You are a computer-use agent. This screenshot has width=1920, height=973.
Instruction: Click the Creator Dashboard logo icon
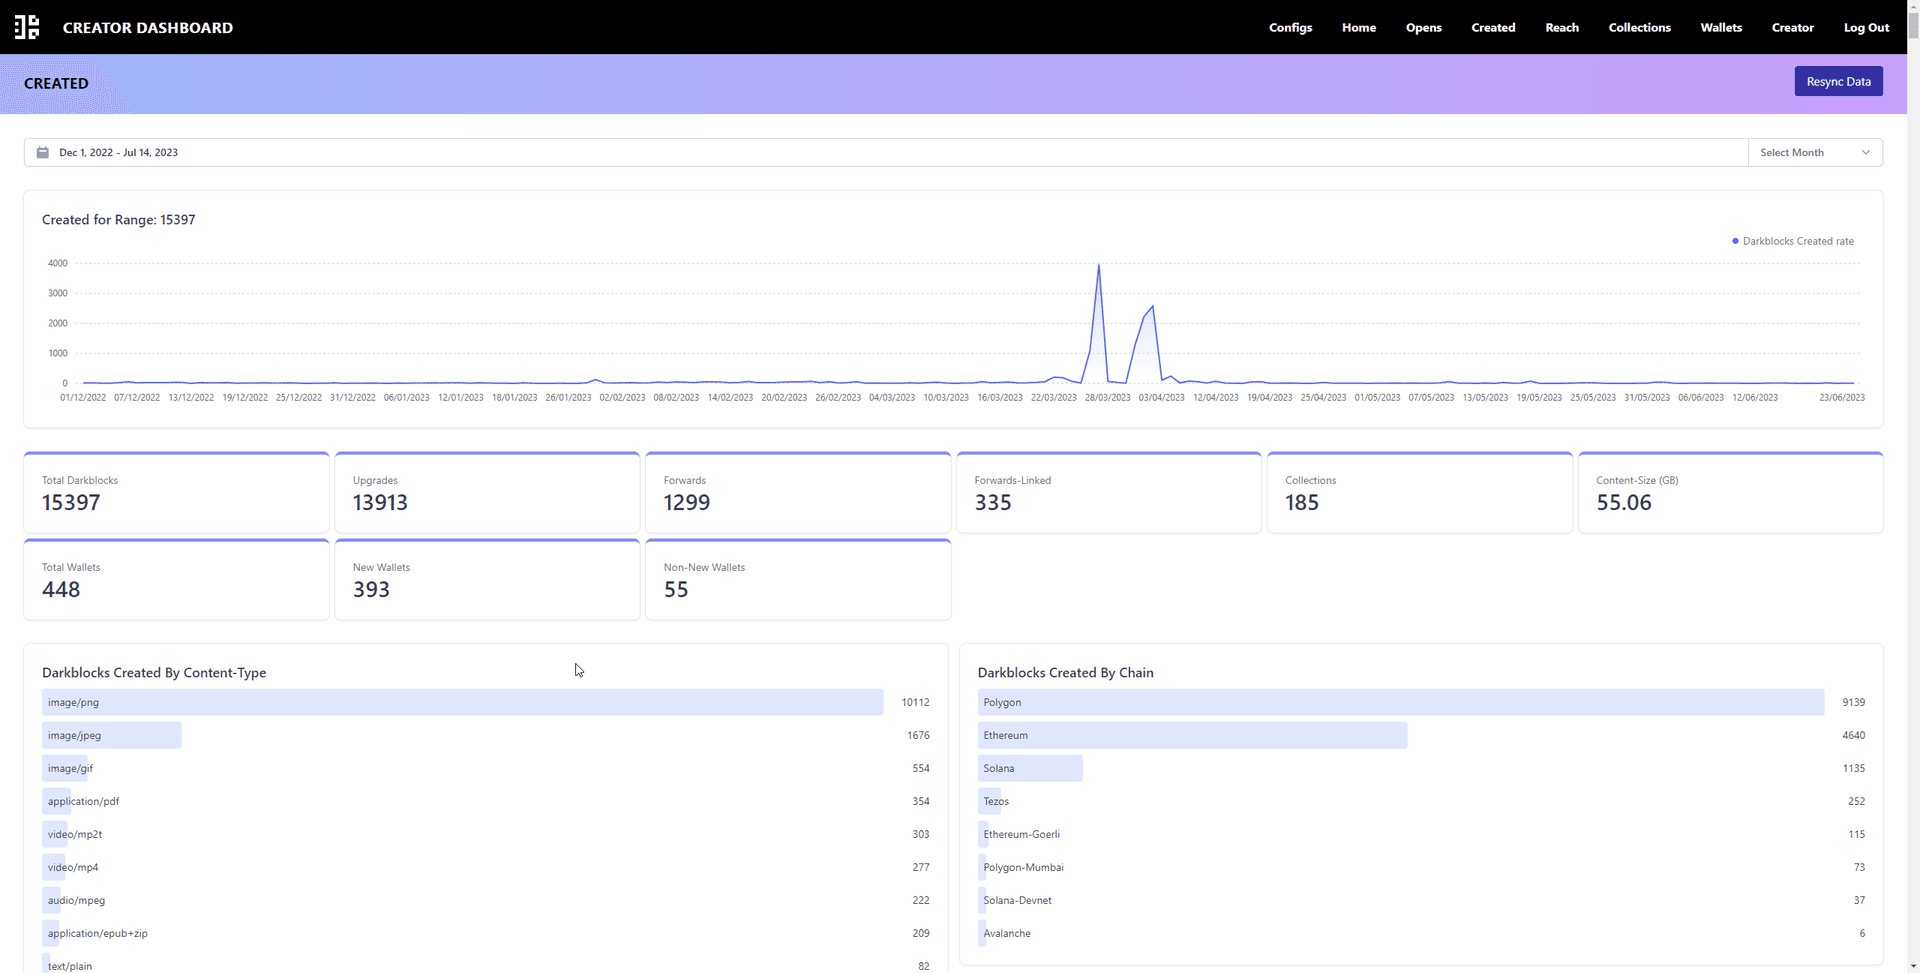(x=27, y=27)
